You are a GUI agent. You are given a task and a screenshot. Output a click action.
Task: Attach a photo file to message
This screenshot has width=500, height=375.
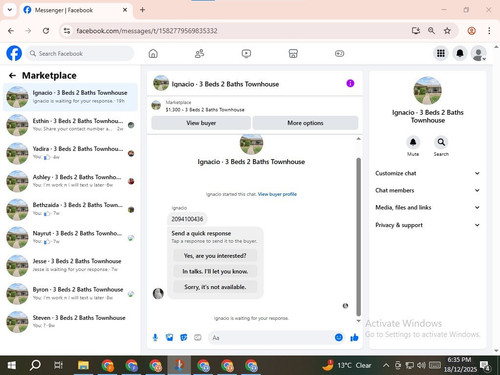[x=170, y=338]
